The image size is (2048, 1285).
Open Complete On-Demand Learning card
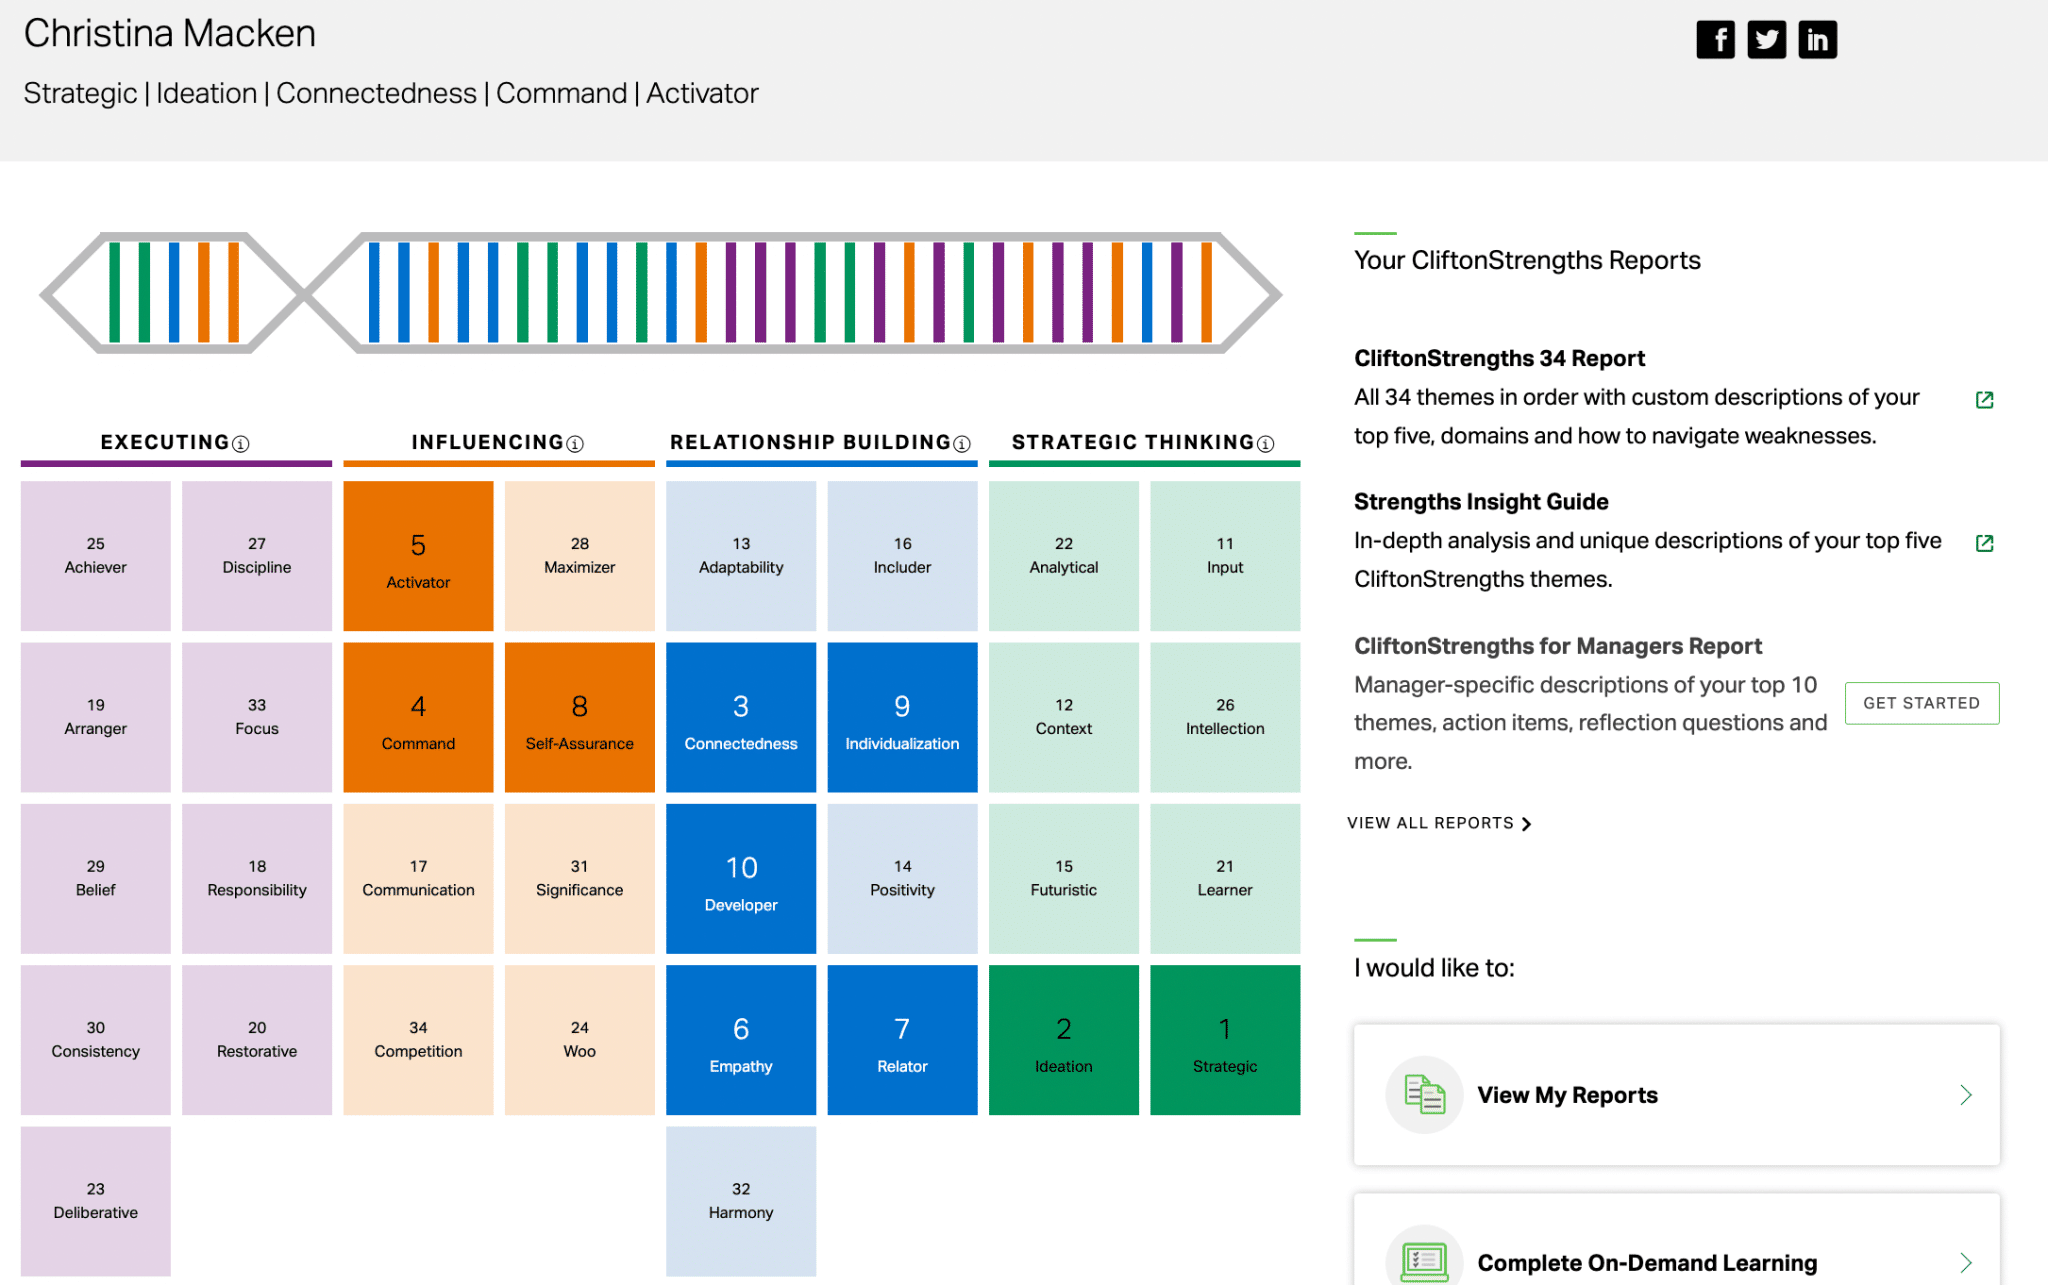point(1676,1240)
